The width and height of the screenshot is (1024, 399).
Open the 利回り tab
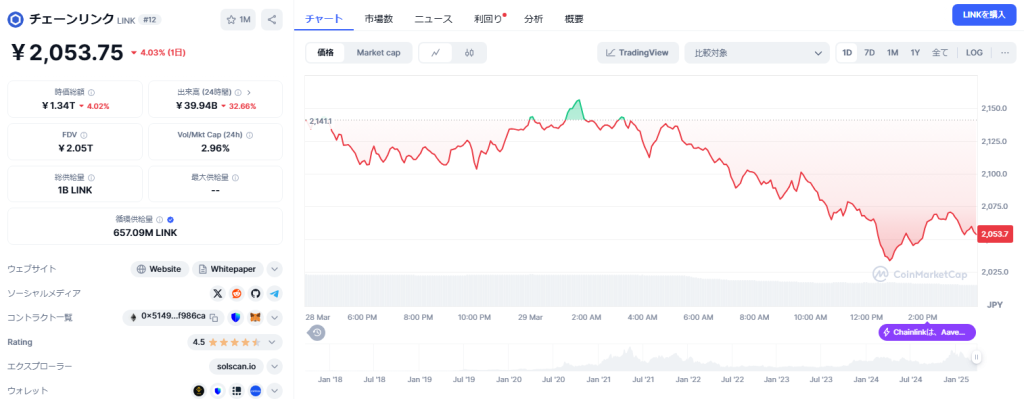click(488, 19)
